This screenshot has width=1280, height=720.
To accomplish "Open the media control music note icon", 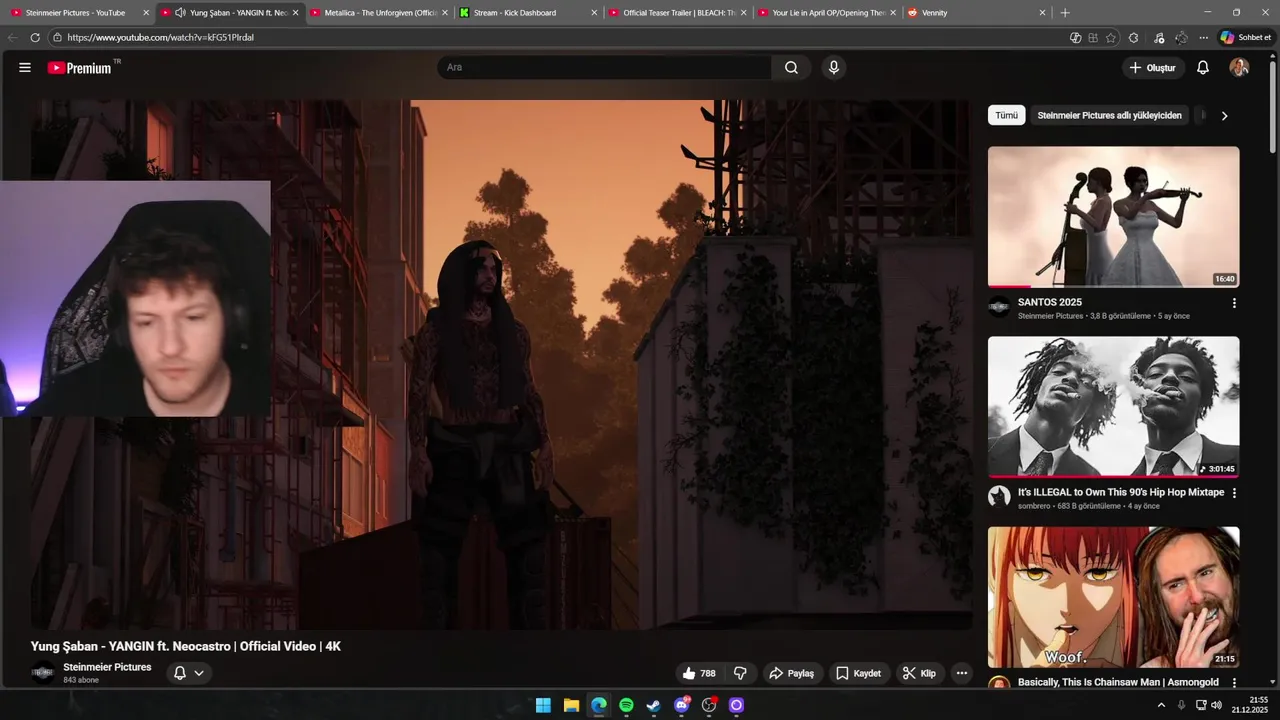I will [1158, 37].
